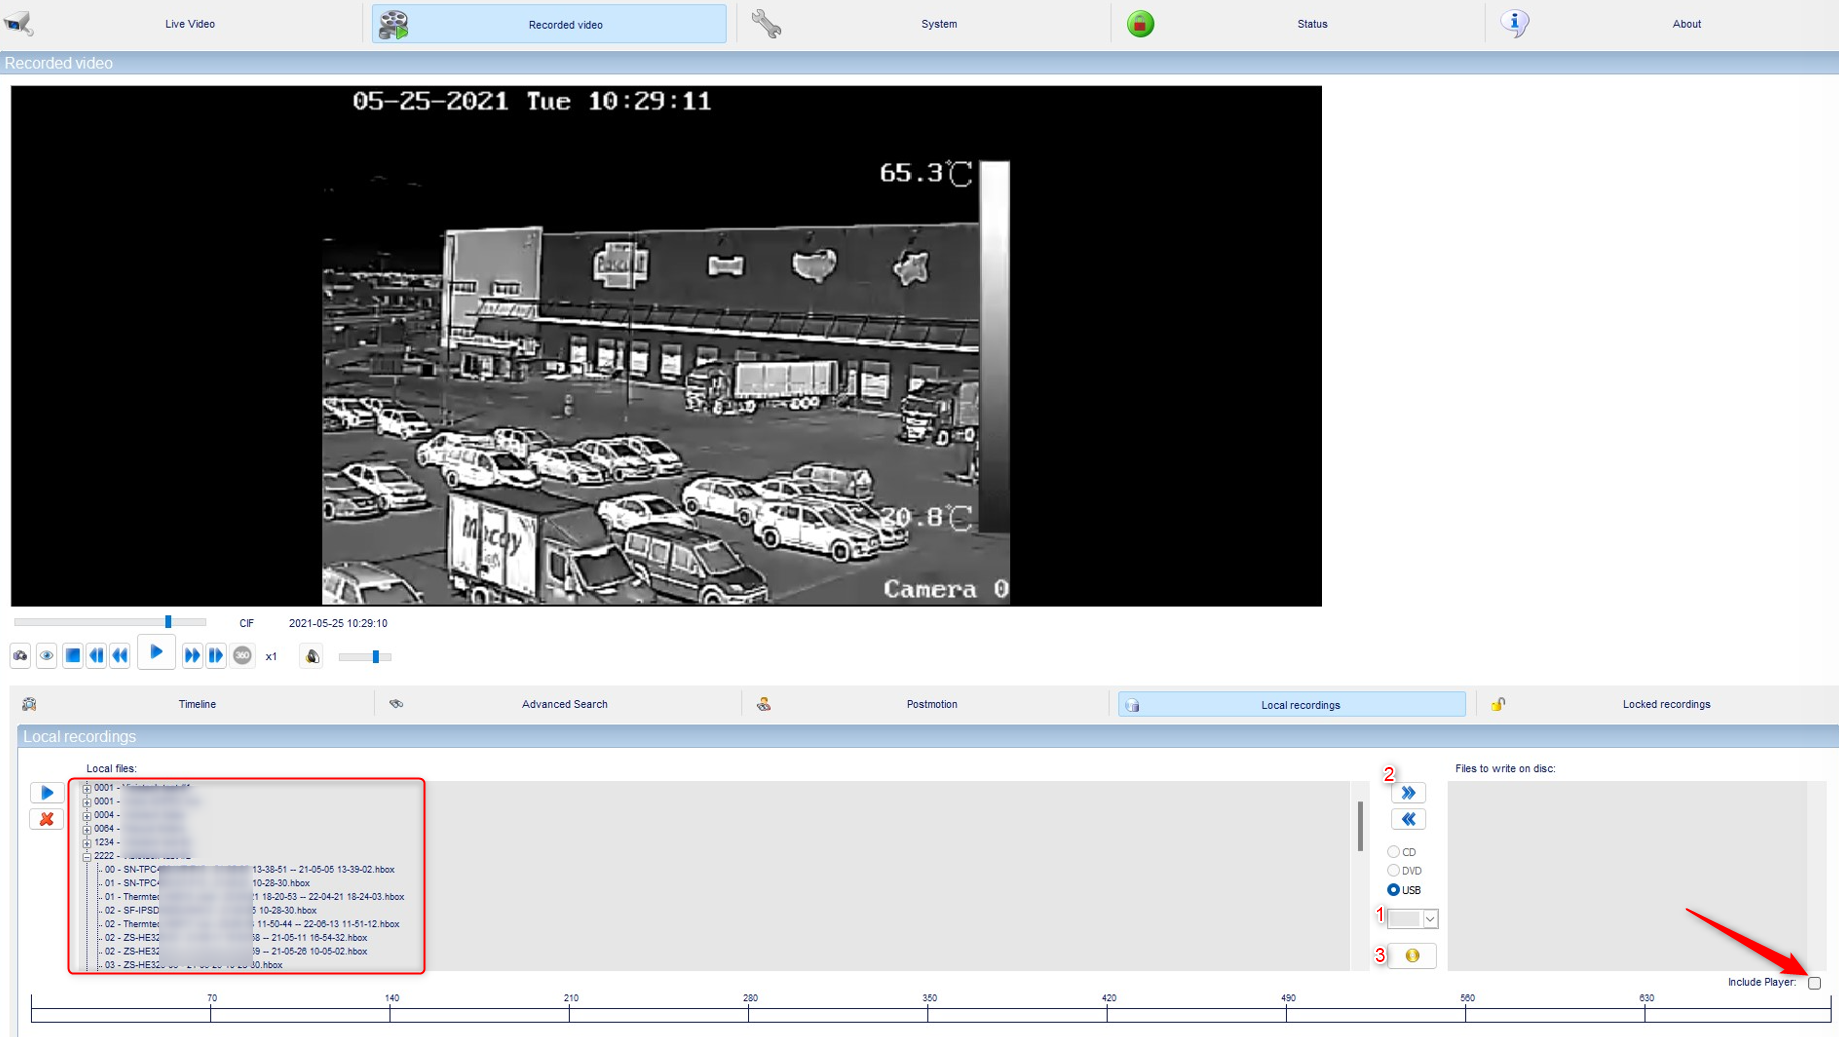Click the eye view icon
The image size is (1839, 1037).
coord(47,656)
